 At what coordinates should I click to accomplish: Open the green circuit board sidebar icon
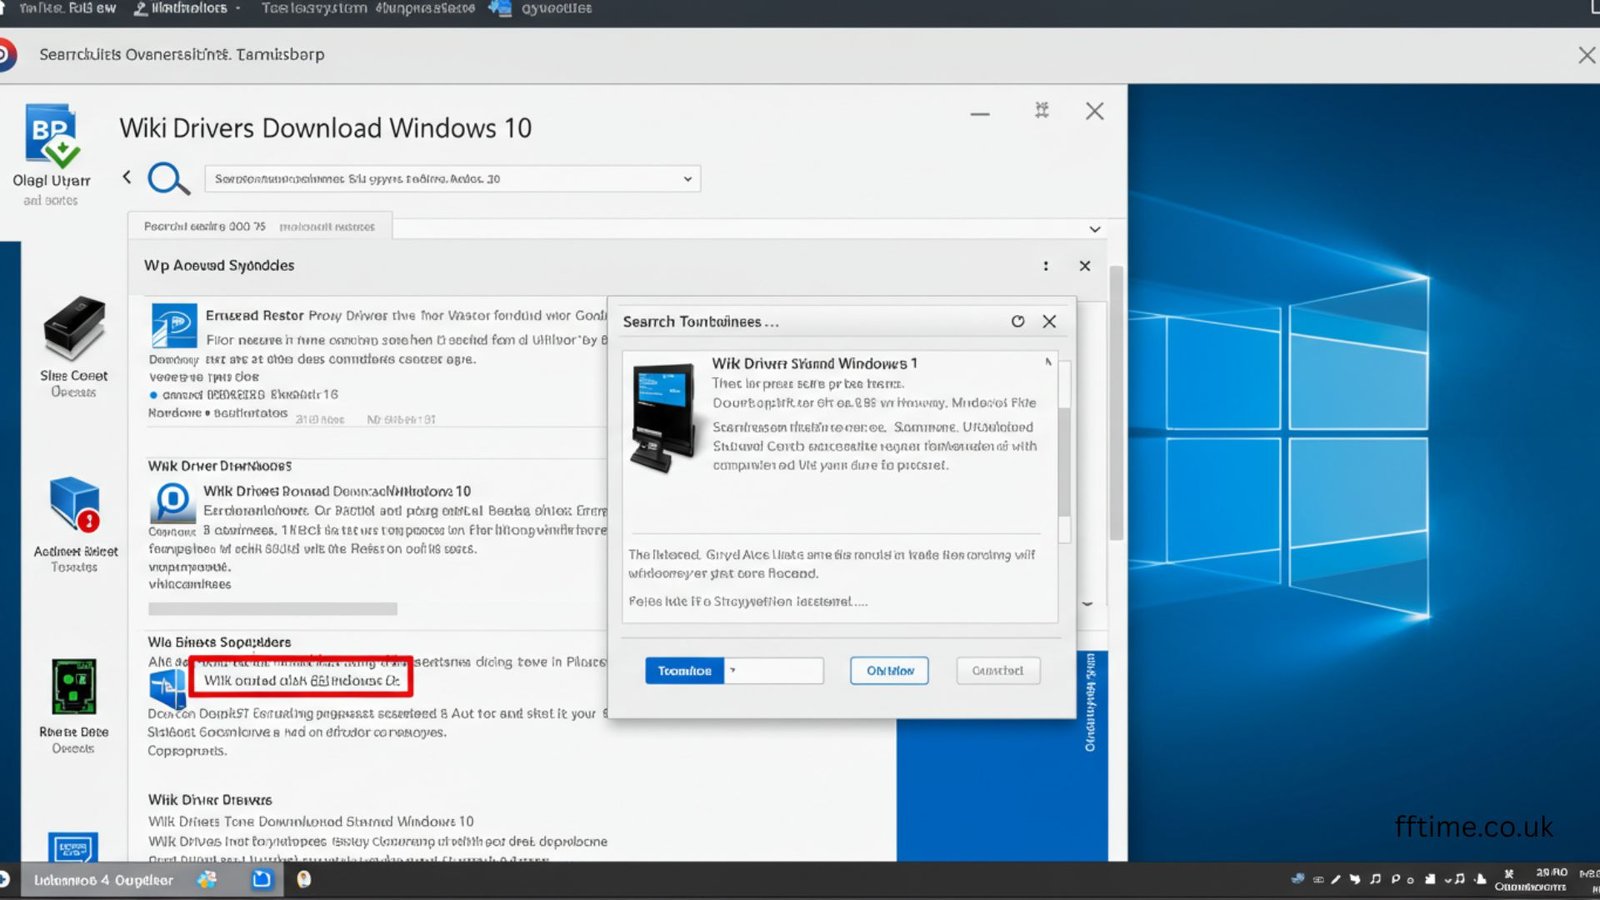[x=74, y=686]
